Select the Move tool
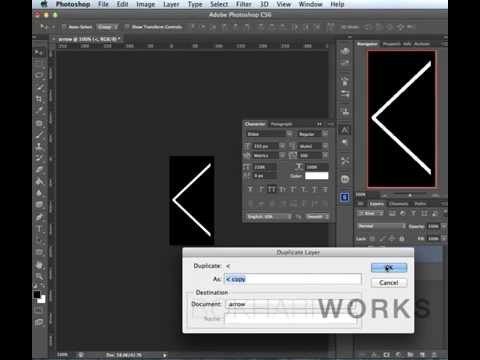Screen dimensions: 480x360 tap(39, 52)
